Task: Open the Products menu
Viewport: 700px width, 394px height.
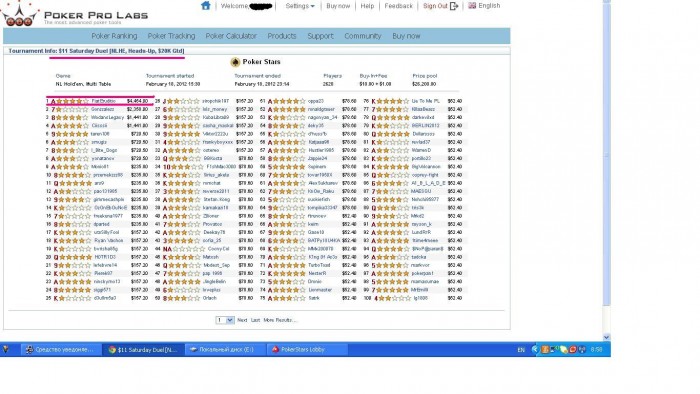Action: [x=282, y=36]
